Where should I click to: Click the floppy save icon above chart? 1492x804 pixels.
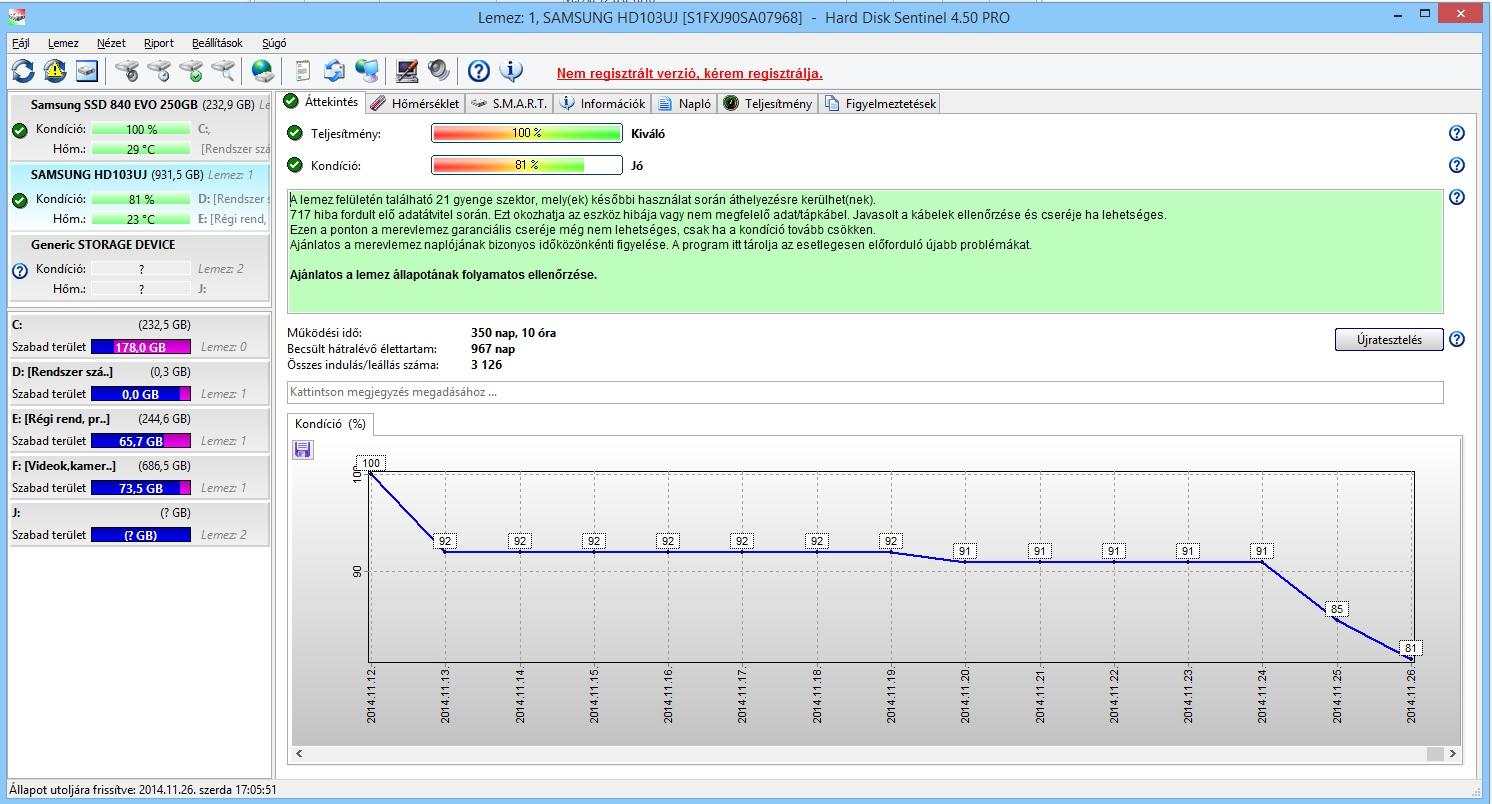click(303, 450)
